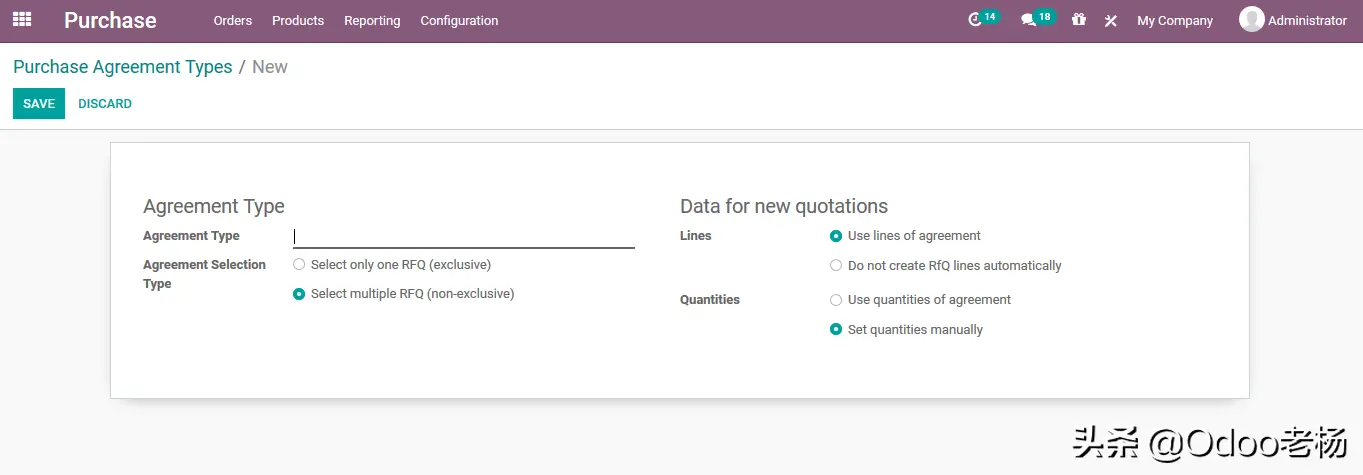The image size is (1363, 475).
Task: Switch company via My Company
Action: click(x=1174, y=21)
